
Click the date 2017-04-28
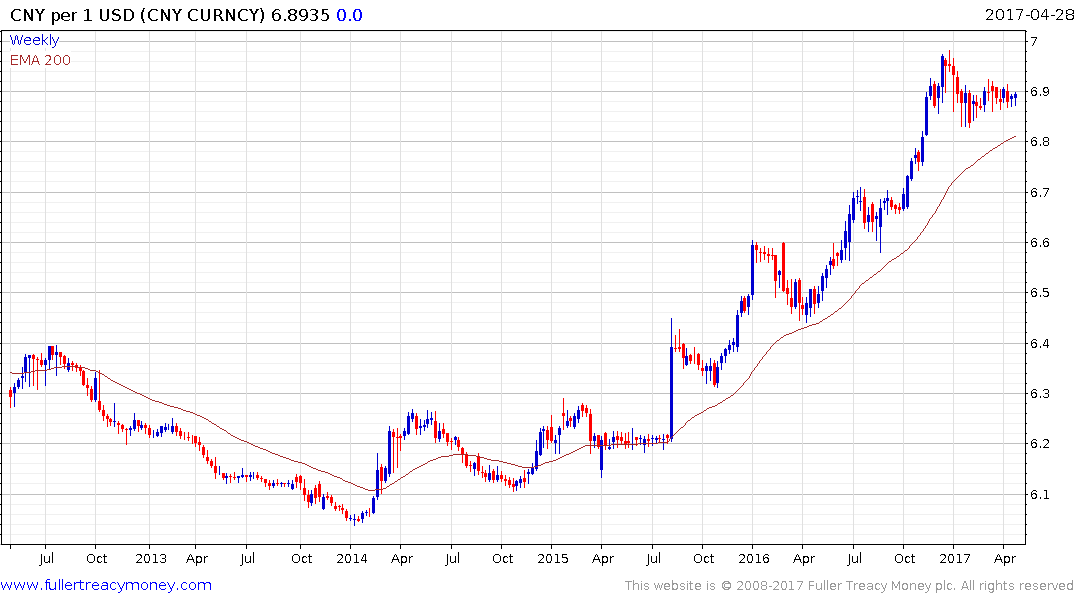pos(1029,15)
